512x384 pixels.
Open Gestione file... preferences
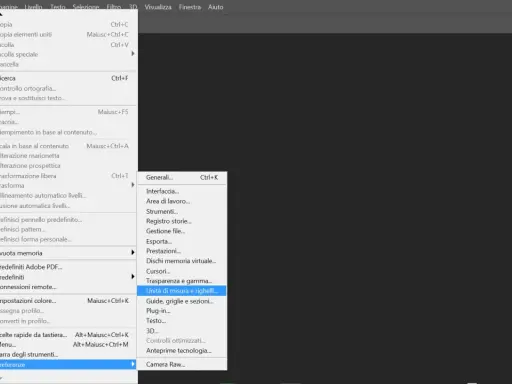click(x=182, y=231)
